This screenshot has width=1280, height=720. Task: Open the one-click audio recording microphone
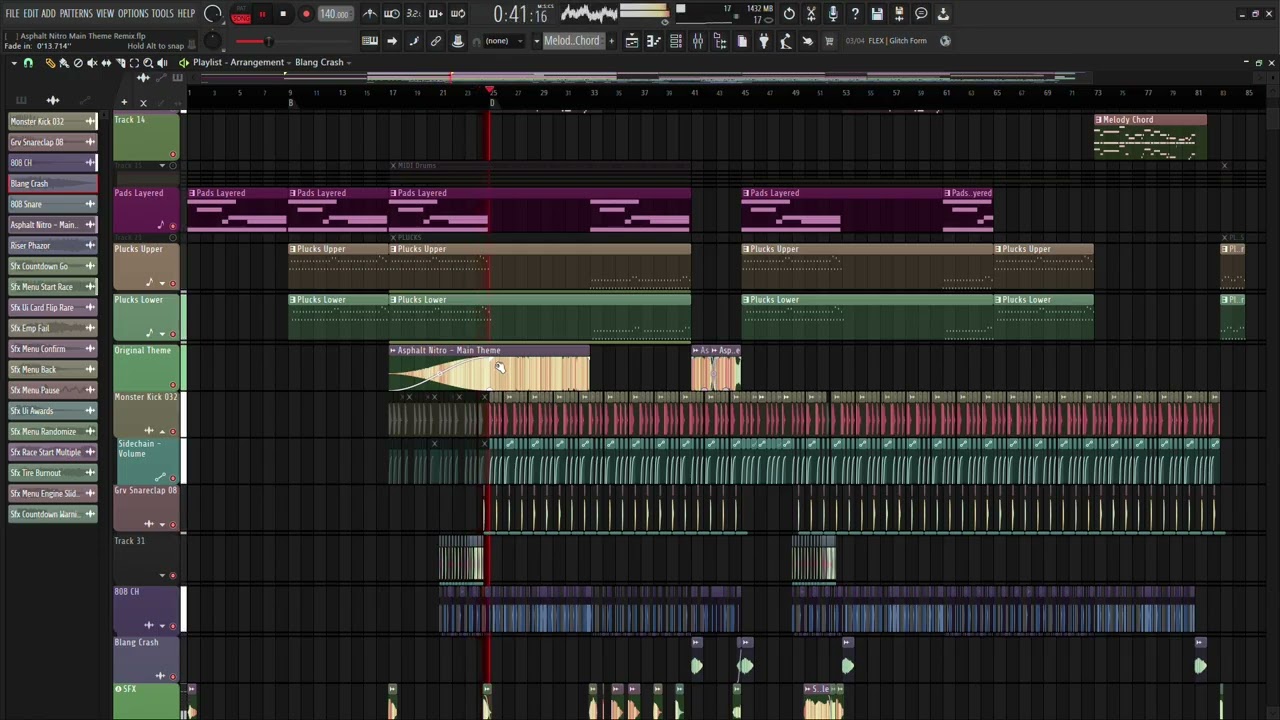pos(833,14)
